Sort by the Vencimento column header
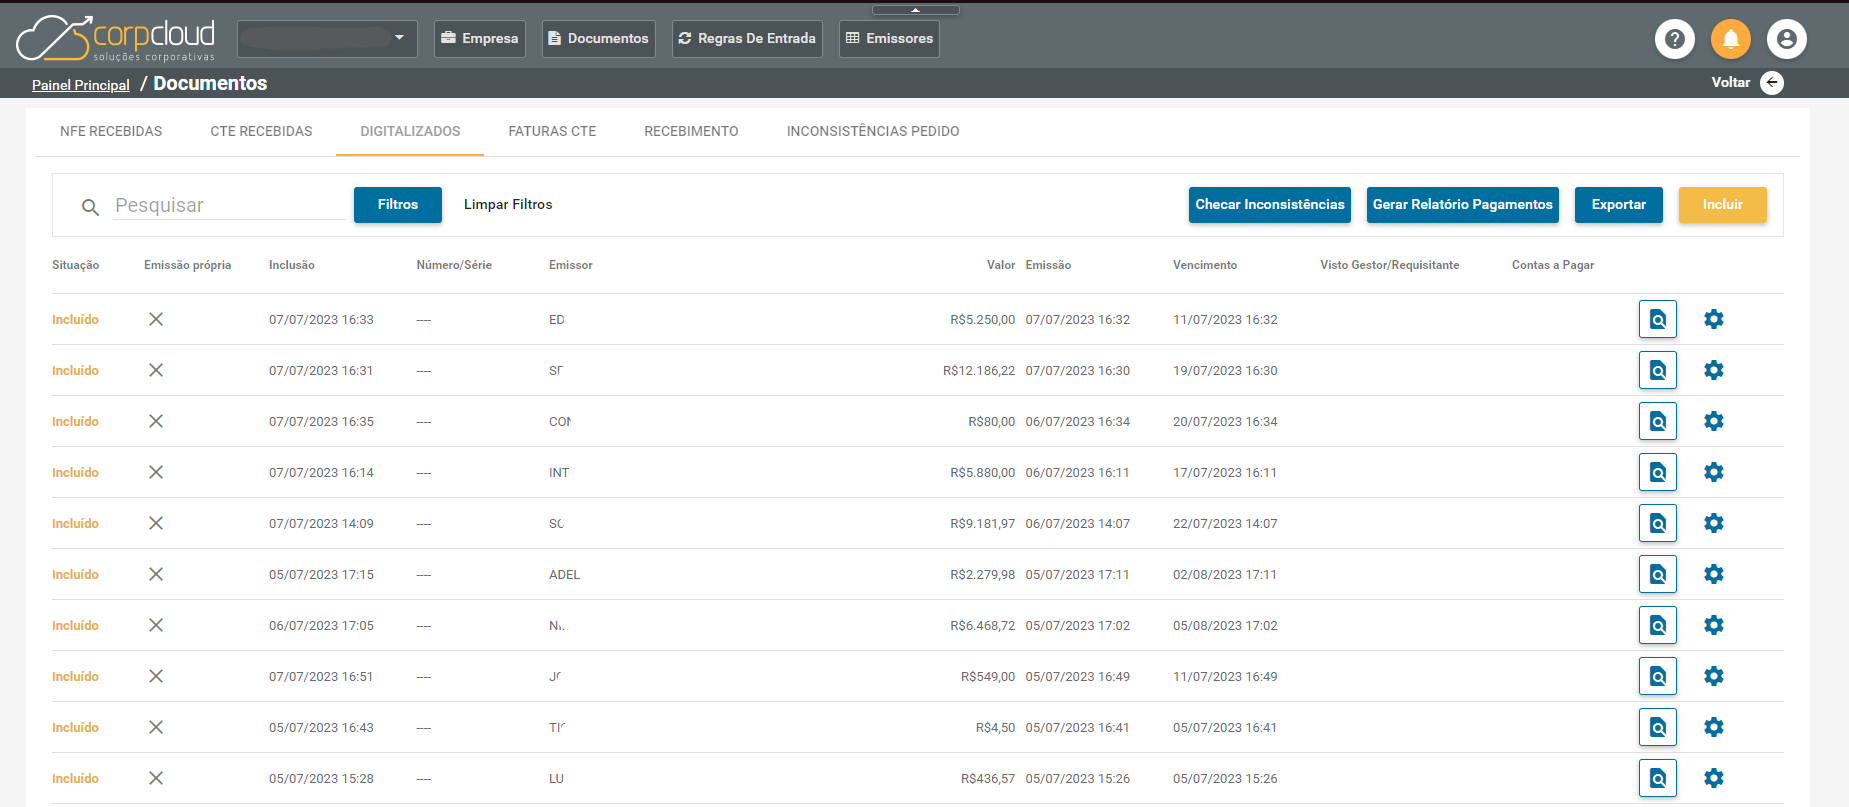The height and width of the screenshot is (807, 1849). point(1205,265)
